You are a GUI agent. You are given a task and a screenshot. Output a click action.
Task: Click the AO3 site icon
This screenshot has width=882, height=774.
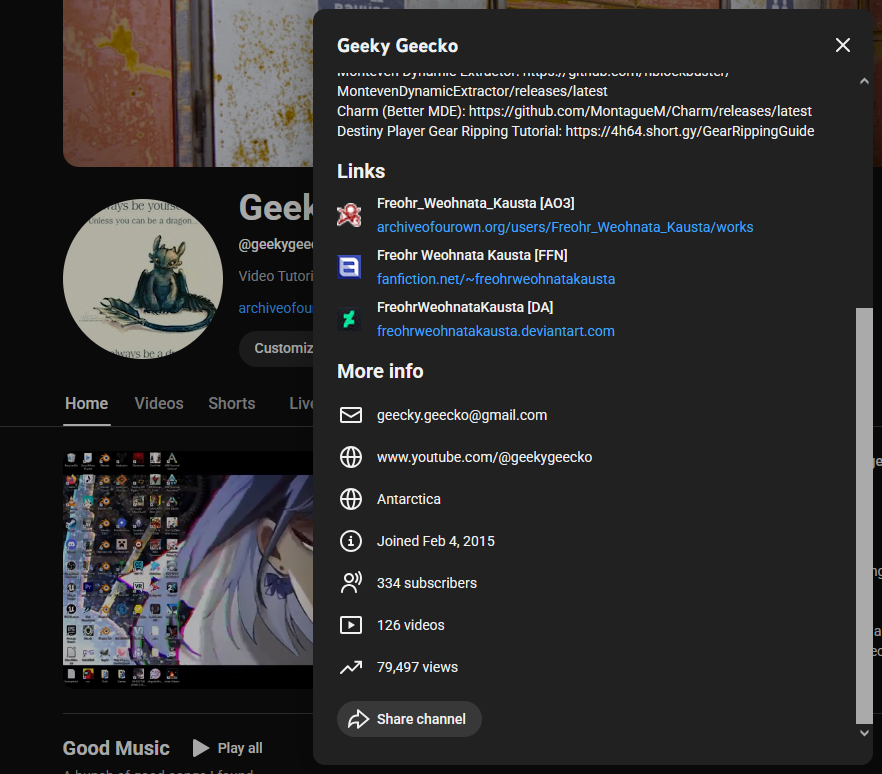coord(349,215)
